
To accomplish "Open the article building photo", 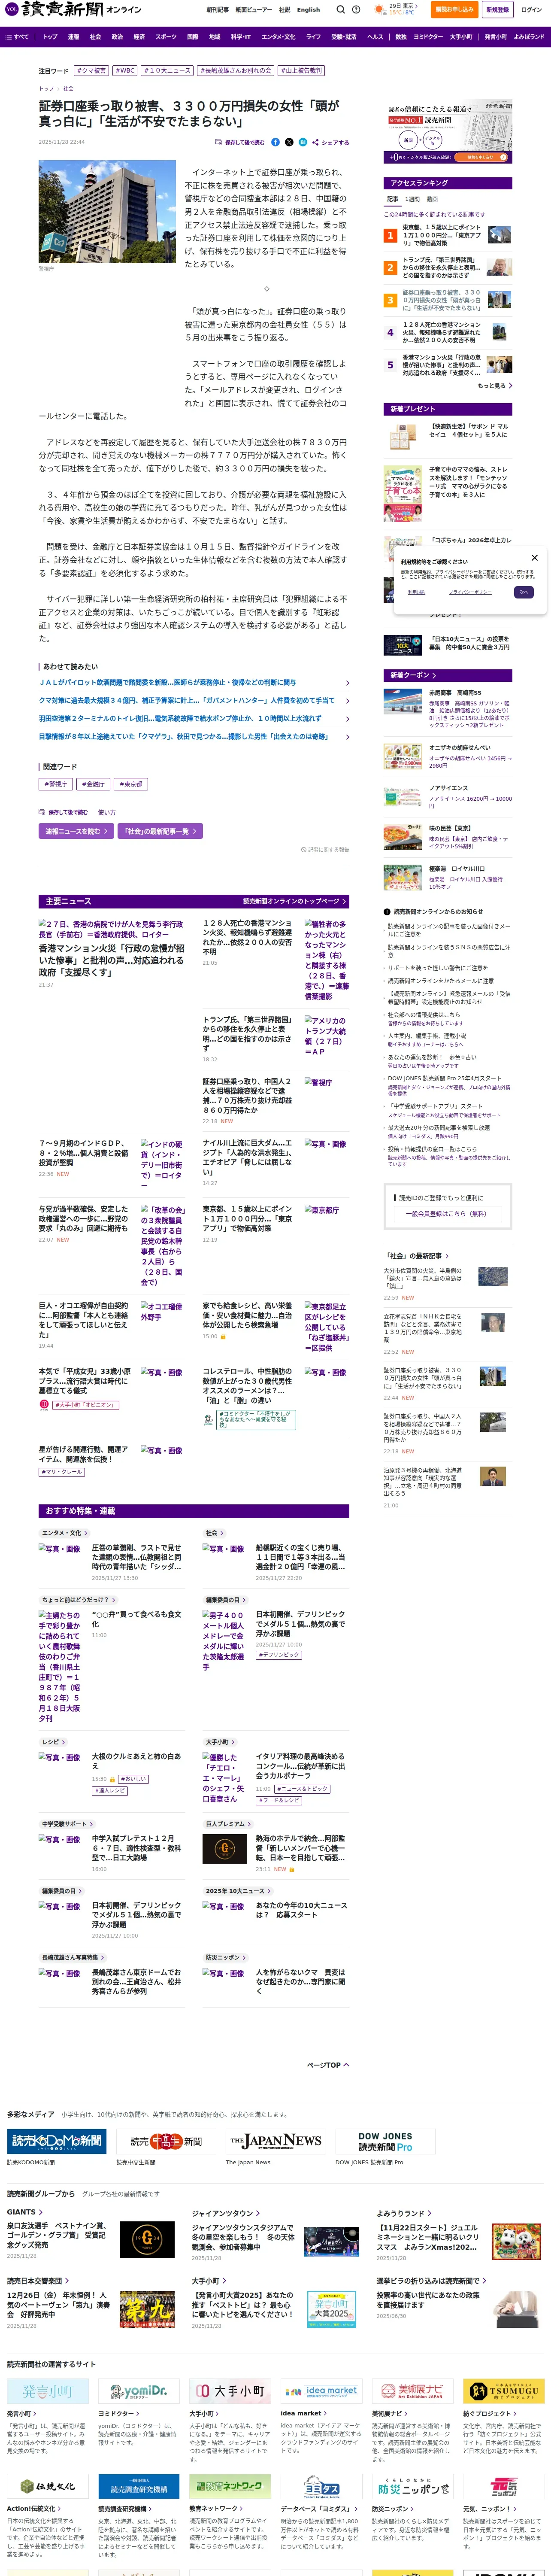I will 107,212.
